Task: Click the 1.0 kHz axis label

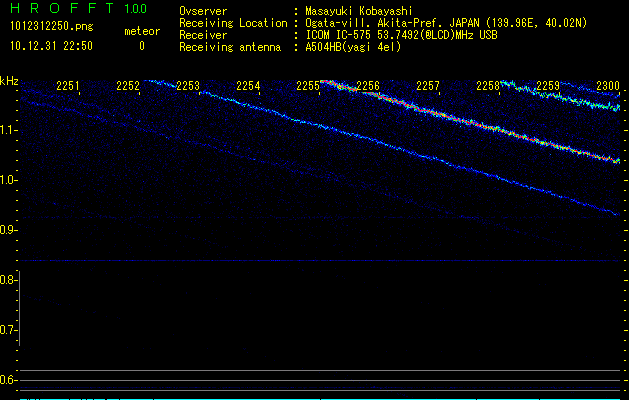Action: point(9,180)
